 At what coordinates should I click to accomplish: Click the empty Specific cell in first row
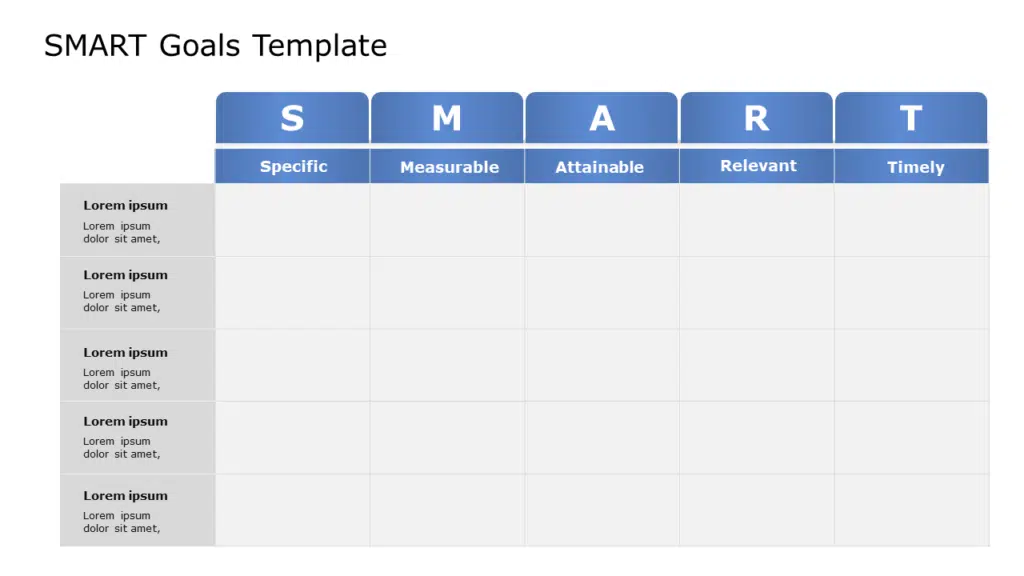click(292, 220)
